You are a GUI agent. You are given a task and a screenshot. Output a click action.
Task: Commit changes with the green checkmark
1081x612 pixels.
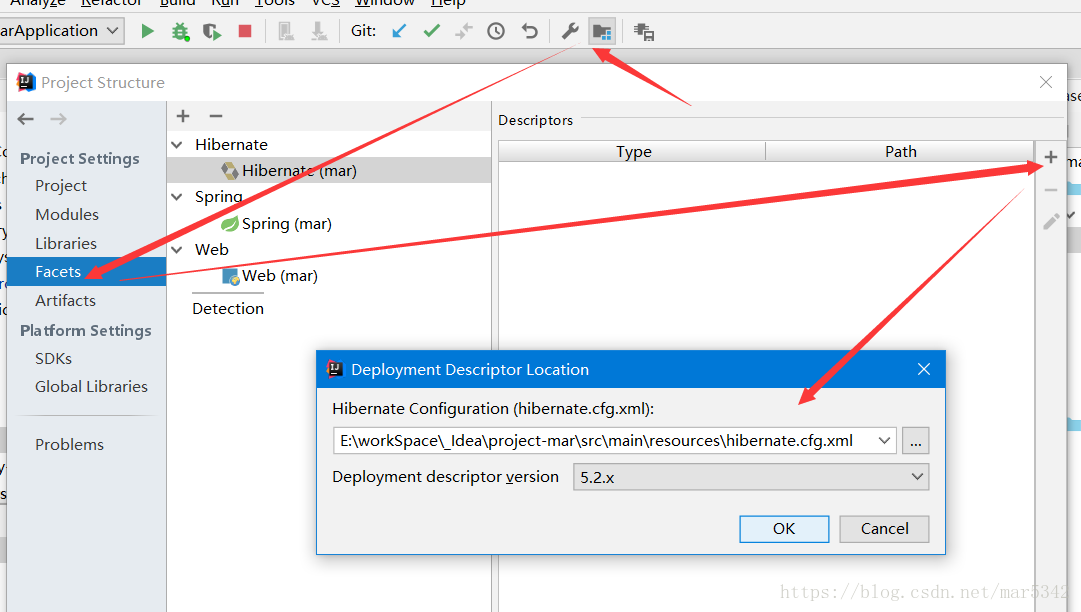point(432,31)
